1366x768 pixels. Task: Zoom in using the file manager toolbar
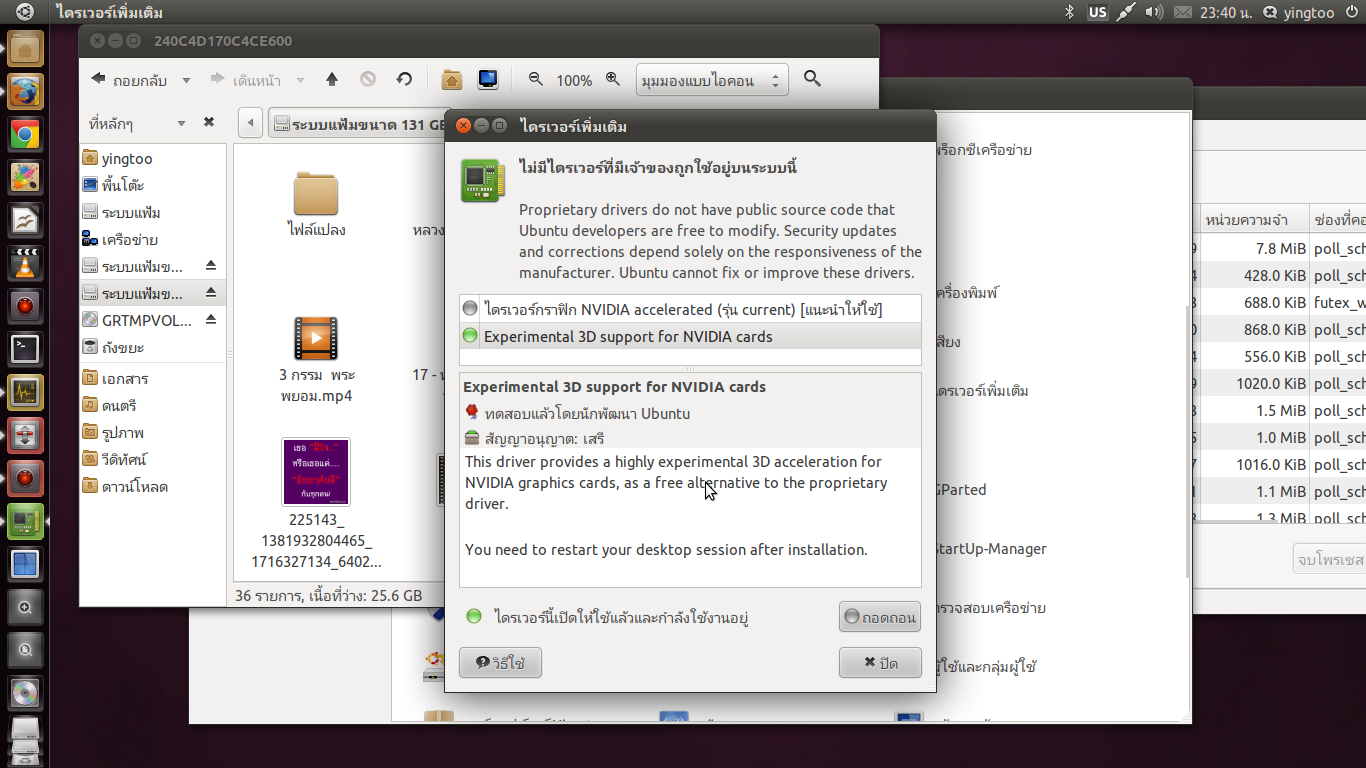[x=613, y=79]
